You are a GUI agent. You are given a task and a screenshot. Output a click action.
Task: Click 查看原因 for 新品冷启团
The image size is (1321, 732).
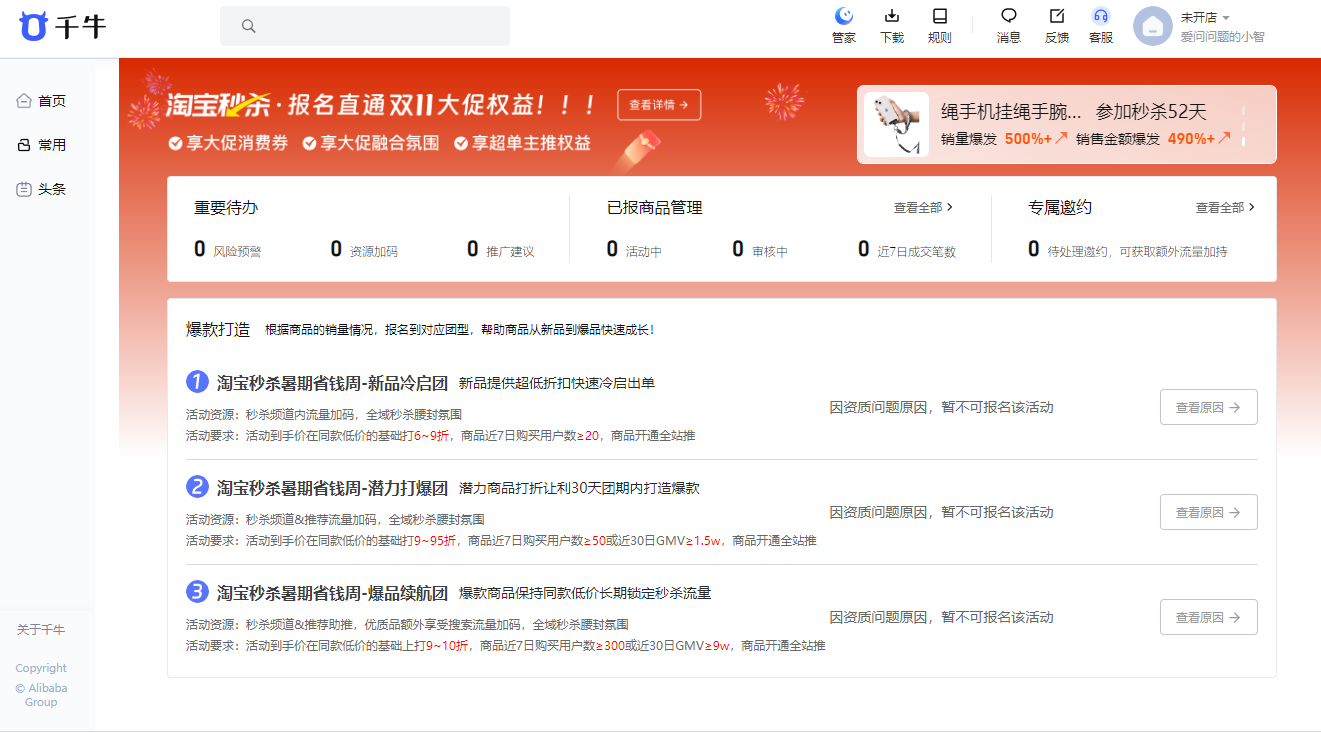[x=1208, y=407]
